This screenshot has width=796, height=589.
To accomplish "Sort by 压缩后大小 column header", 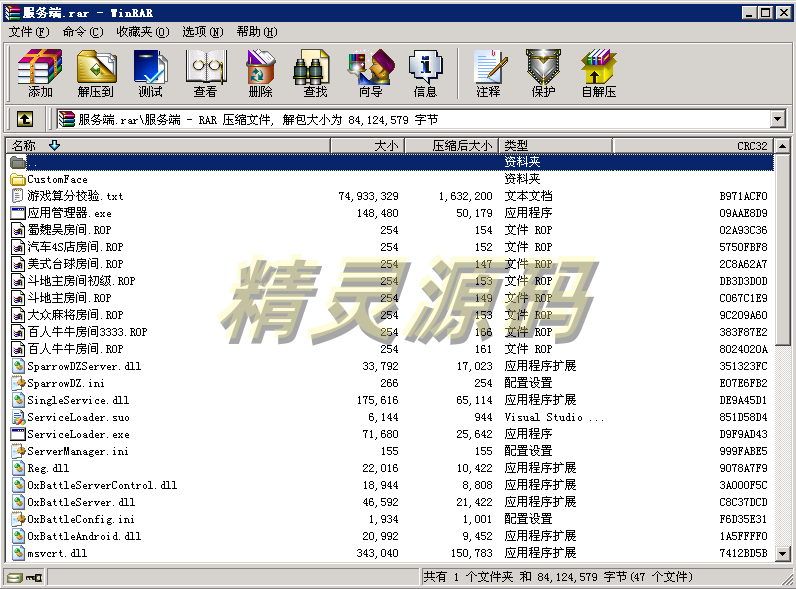I will (x=451, y=146).
